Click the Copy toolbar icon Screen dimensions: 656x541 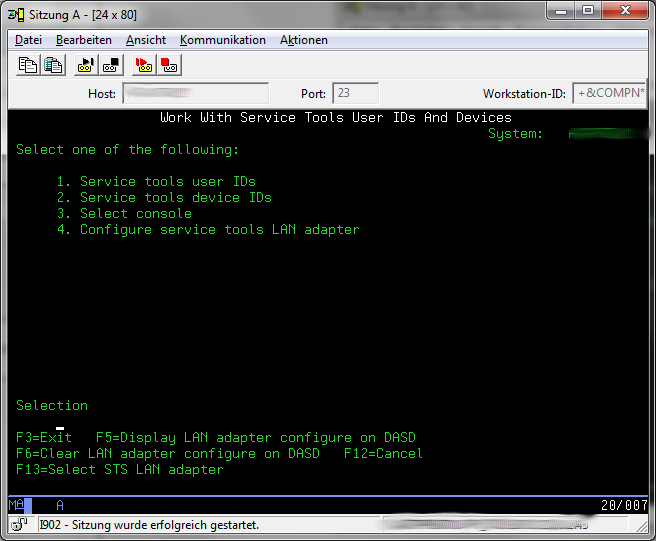click(28, 65)
